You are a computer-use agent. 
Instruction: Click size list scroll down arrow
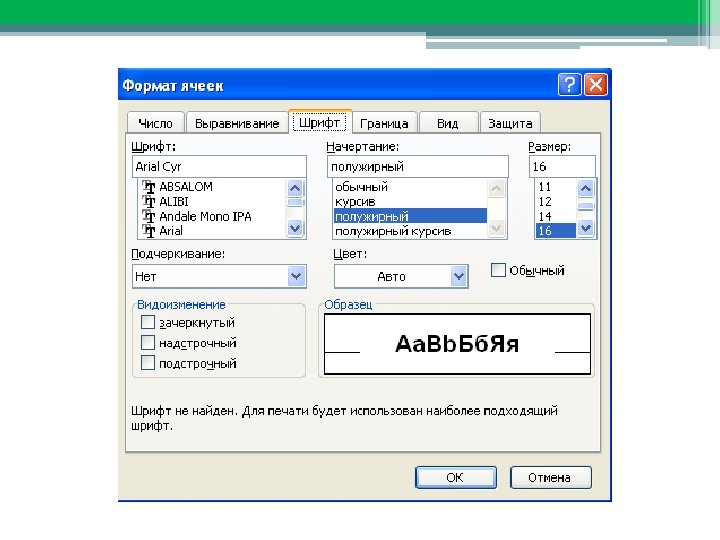tap(585, 228)
